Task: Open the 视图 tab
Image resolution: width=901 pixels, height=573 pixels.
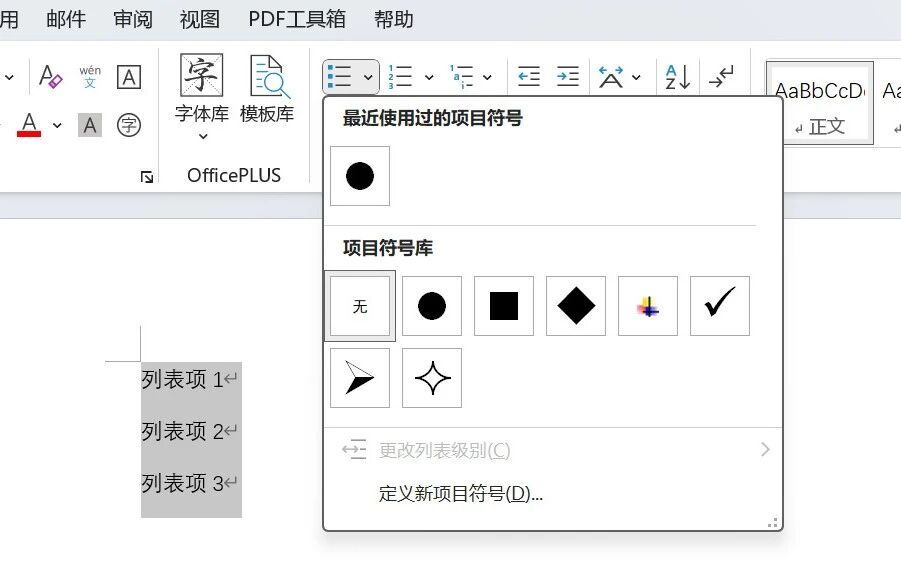Action: point(200,19)
